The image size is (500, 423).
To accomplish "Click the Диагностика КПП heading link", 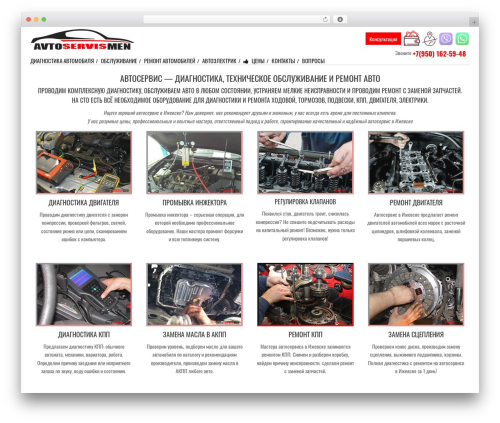I will (x=84, y=334).
